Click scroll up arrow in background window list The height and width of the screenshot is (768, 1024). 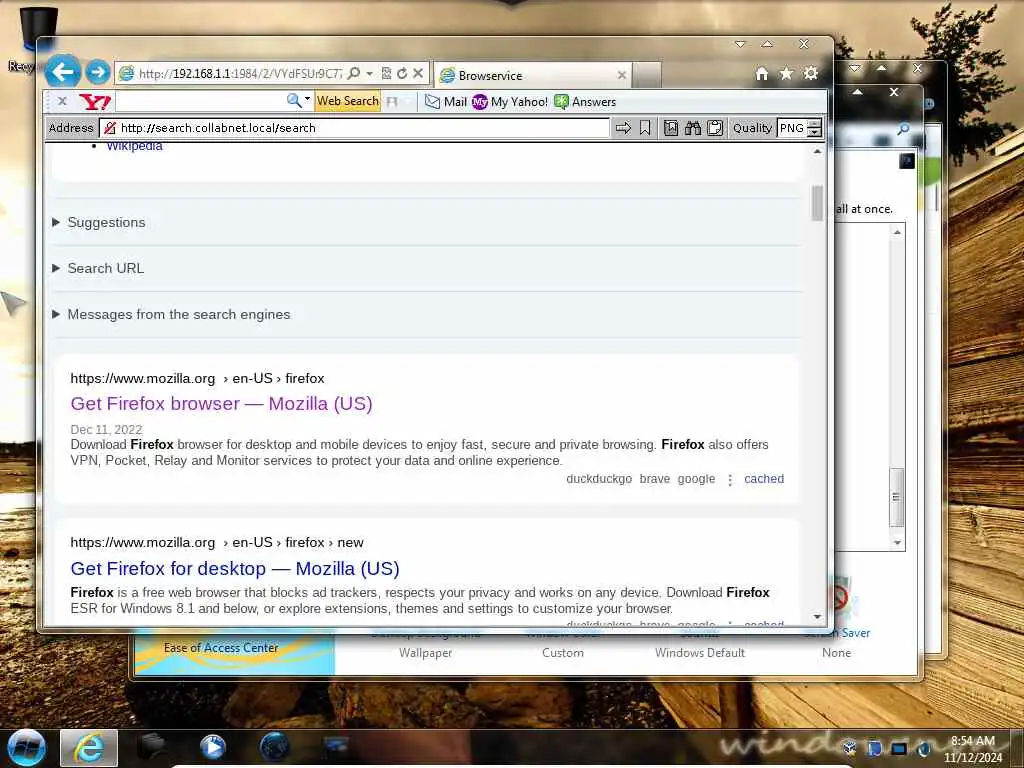(x=897, y=232)
